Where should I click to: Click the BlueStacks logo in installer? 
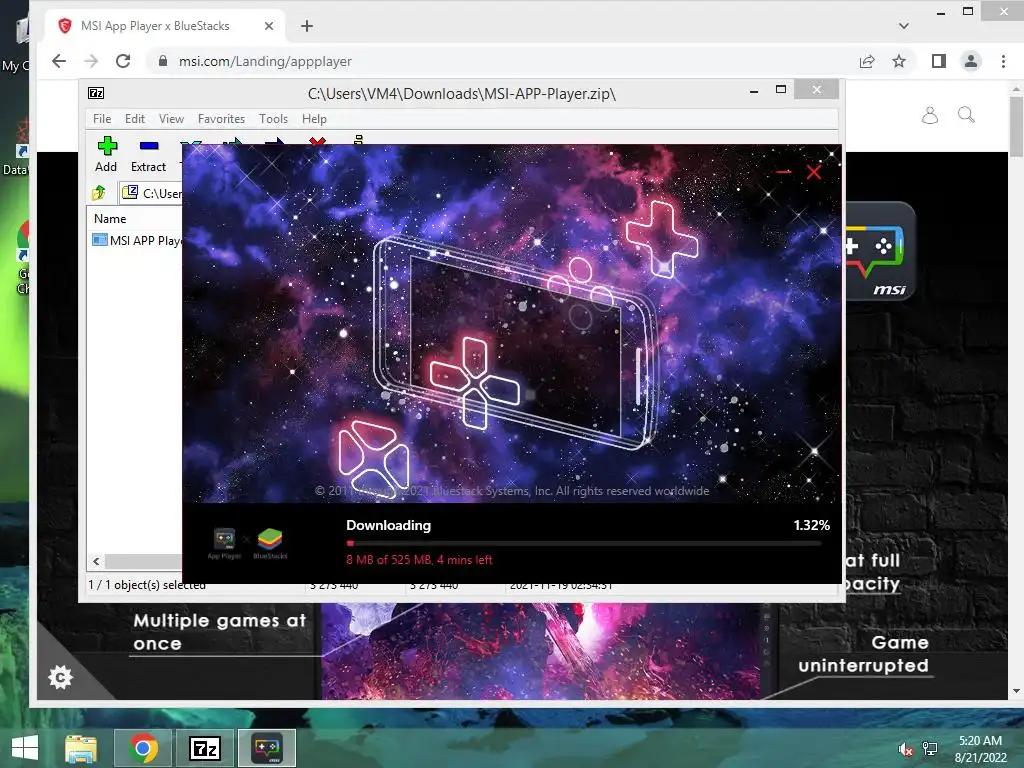(270, 543)
